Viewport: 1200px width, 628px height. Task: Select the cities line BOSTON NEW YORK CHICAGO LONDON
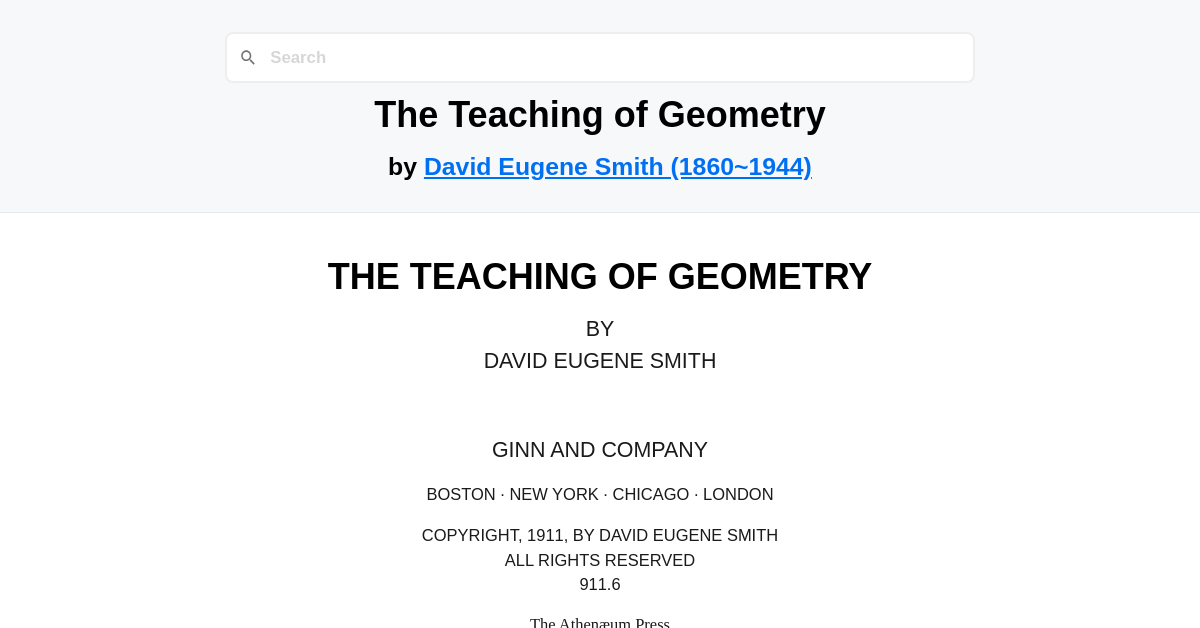click(600, 494)
